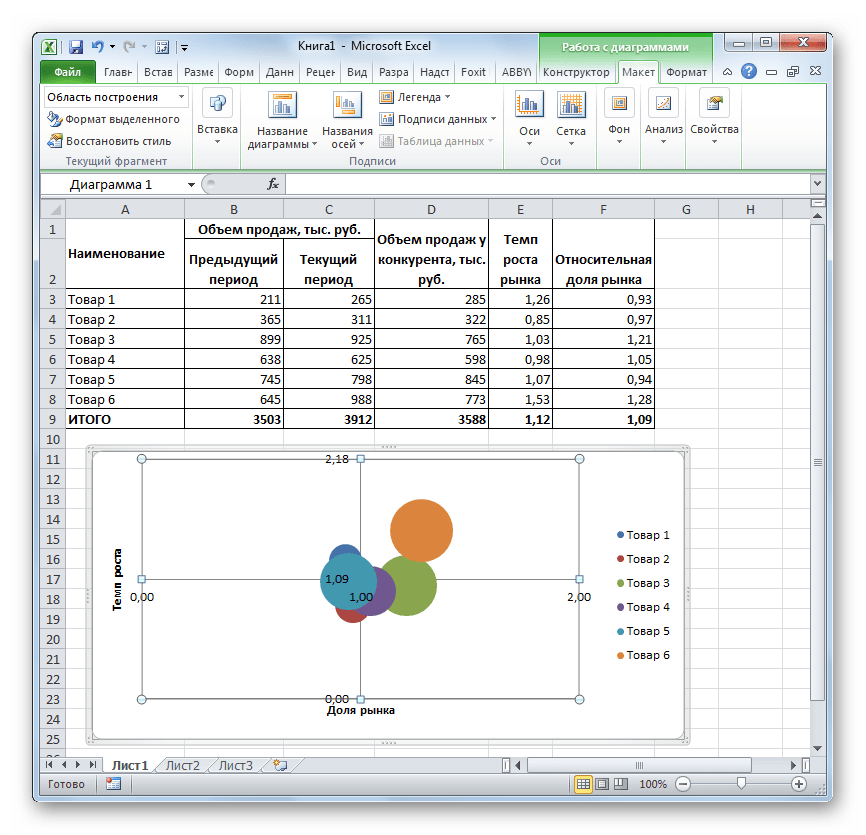Click the horizontal scrollbar right arrow
866x835 pixels.
pyautogui.click(x=793, y=765)
